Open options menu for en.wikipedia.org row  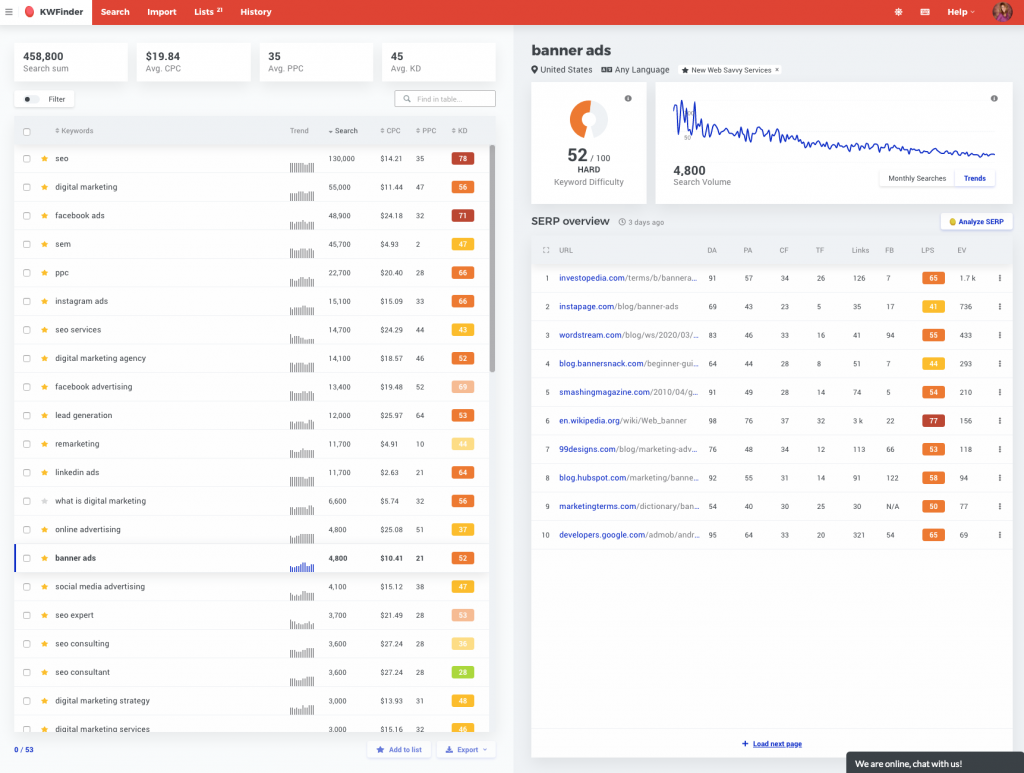[999, 421]
